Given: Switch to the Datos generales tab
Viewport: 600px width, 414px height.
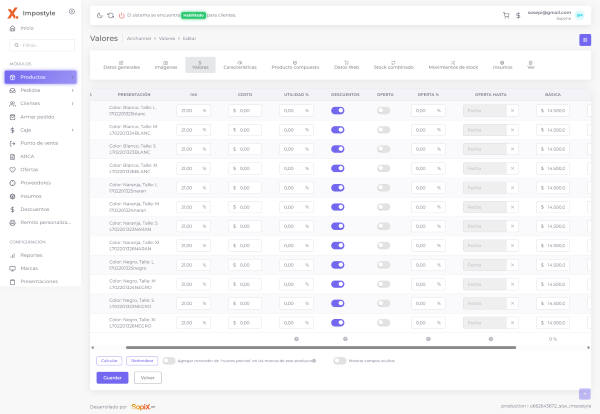Looking at the screenshot, I should [x=122, y=65].
